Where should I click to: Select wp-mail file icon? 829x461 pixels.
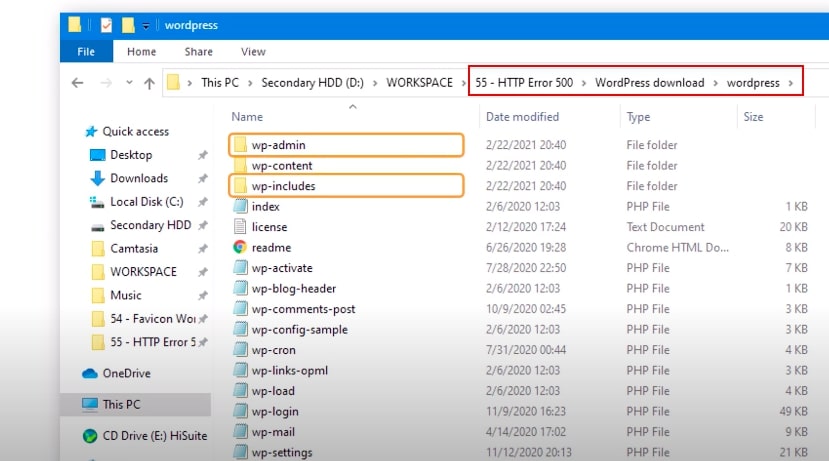(x=240, y=431)
